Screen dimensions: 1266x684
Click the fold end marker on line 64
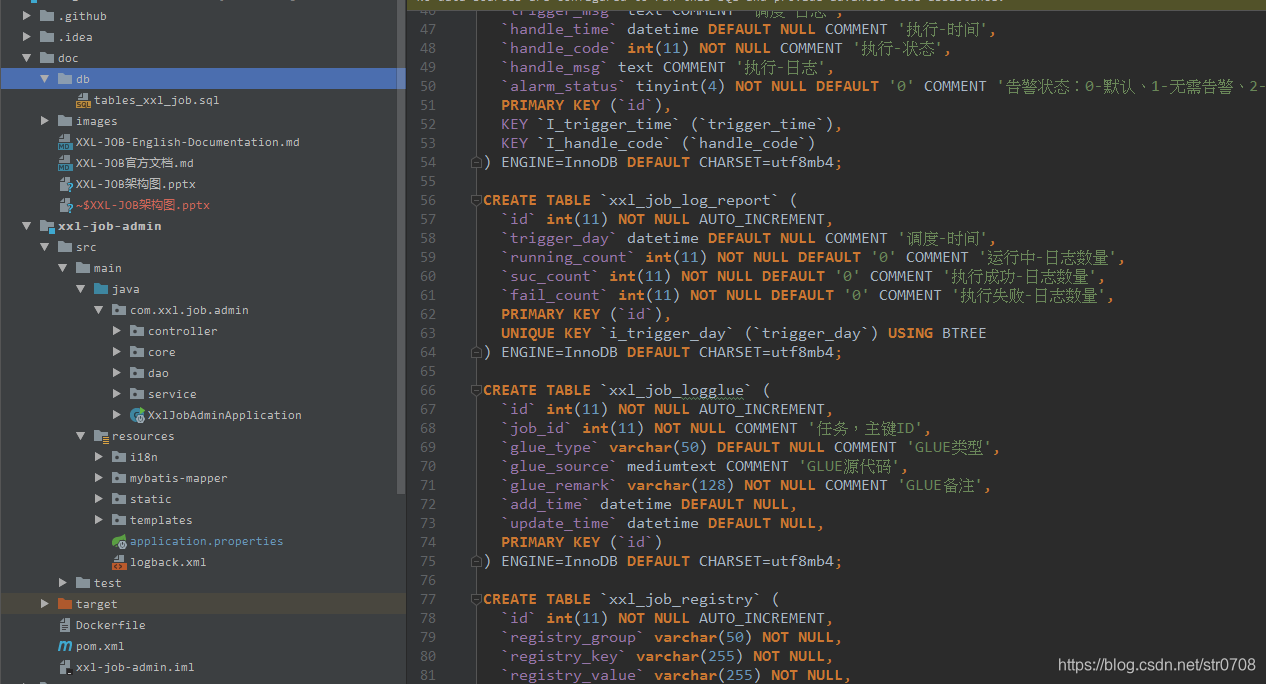click(476, 352)
